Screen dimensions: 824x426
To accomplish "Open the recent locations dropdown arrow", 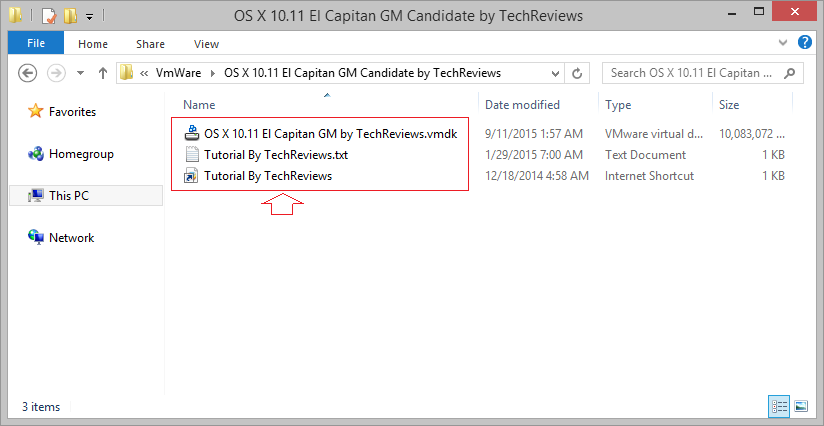I will (80, 73).
